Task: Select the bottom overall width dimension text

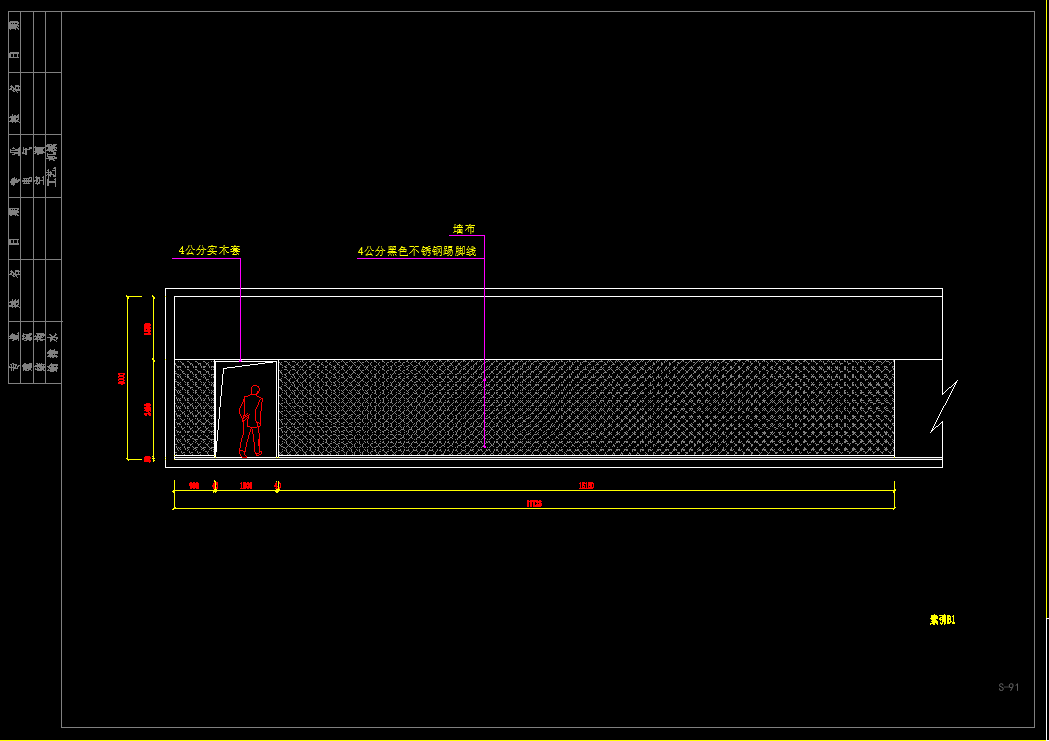Action: 534,504
